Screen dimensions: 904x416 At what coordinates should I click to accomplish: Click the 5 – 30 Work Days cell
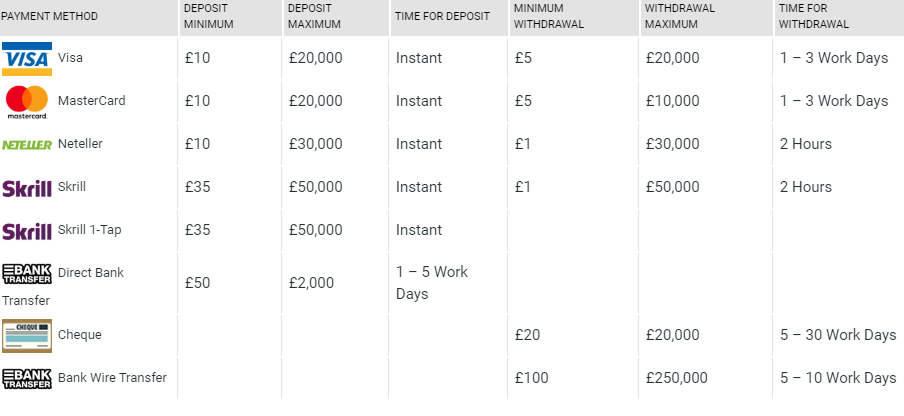(x=838, y=335)
